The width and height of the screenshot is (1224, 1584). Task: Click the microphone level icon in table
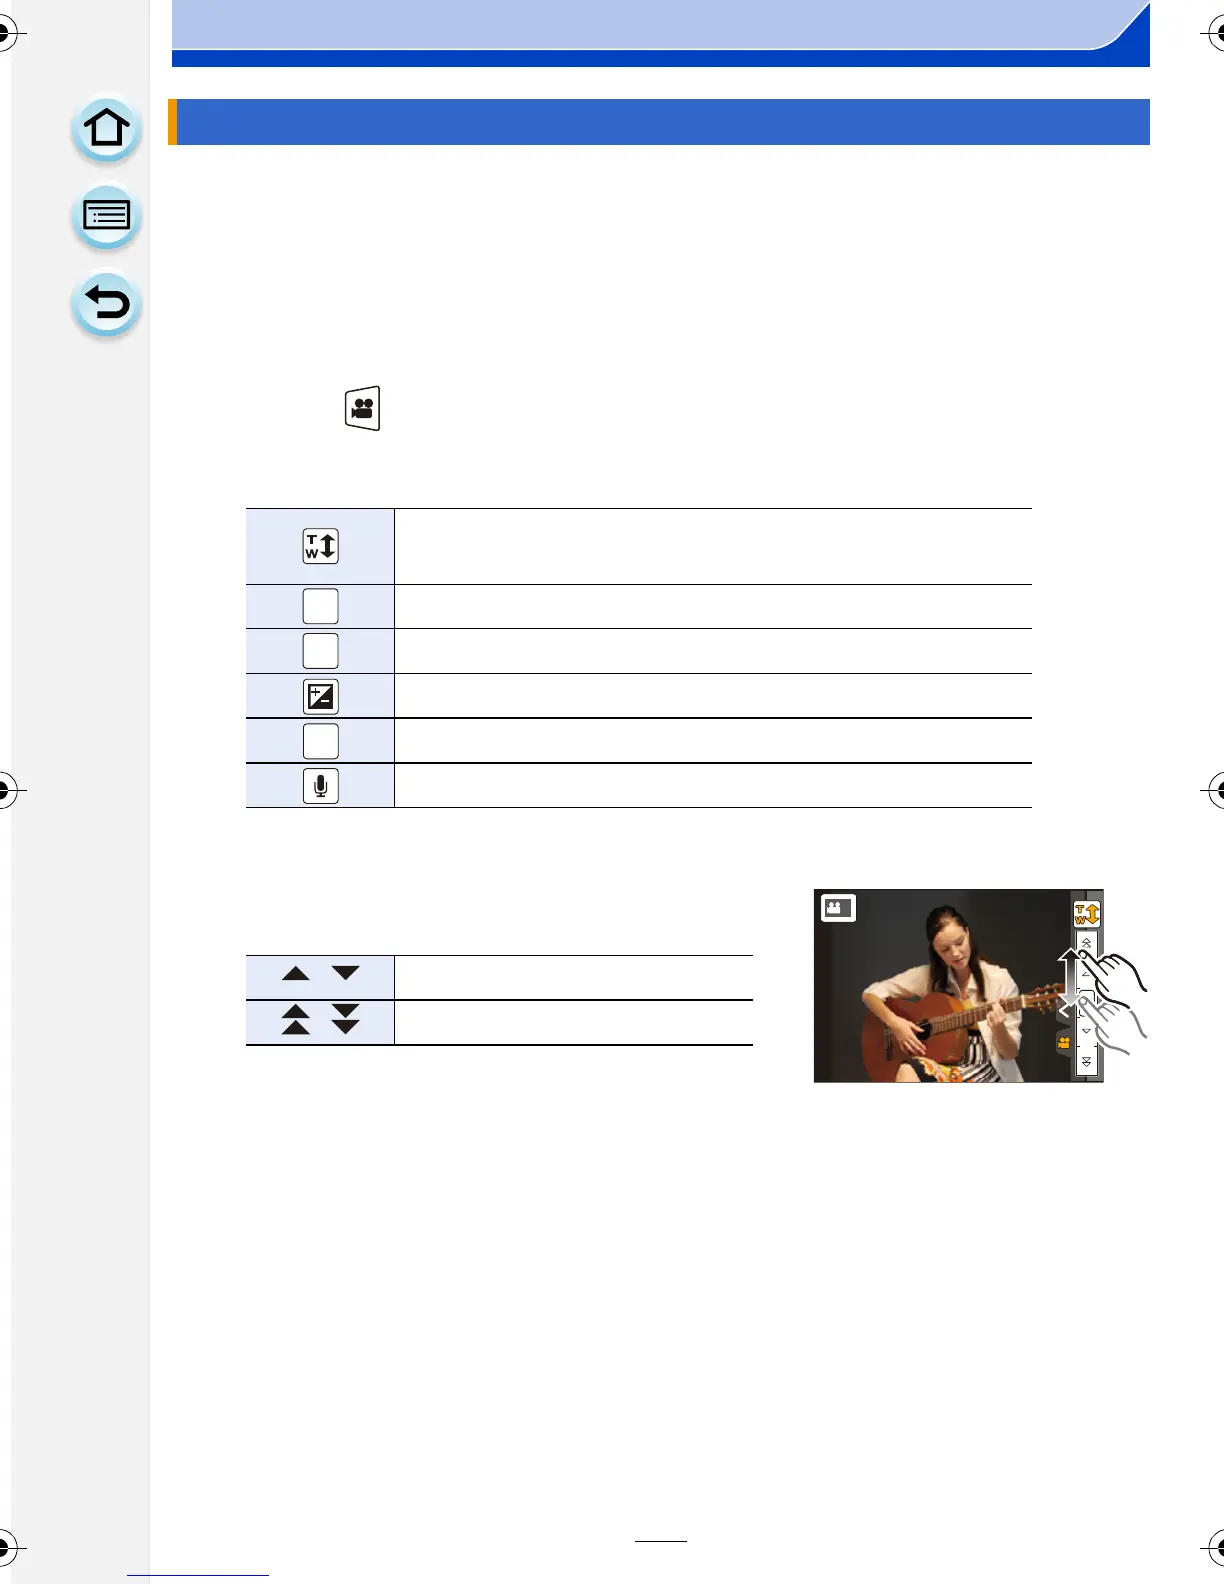click(x=320, y=786)
